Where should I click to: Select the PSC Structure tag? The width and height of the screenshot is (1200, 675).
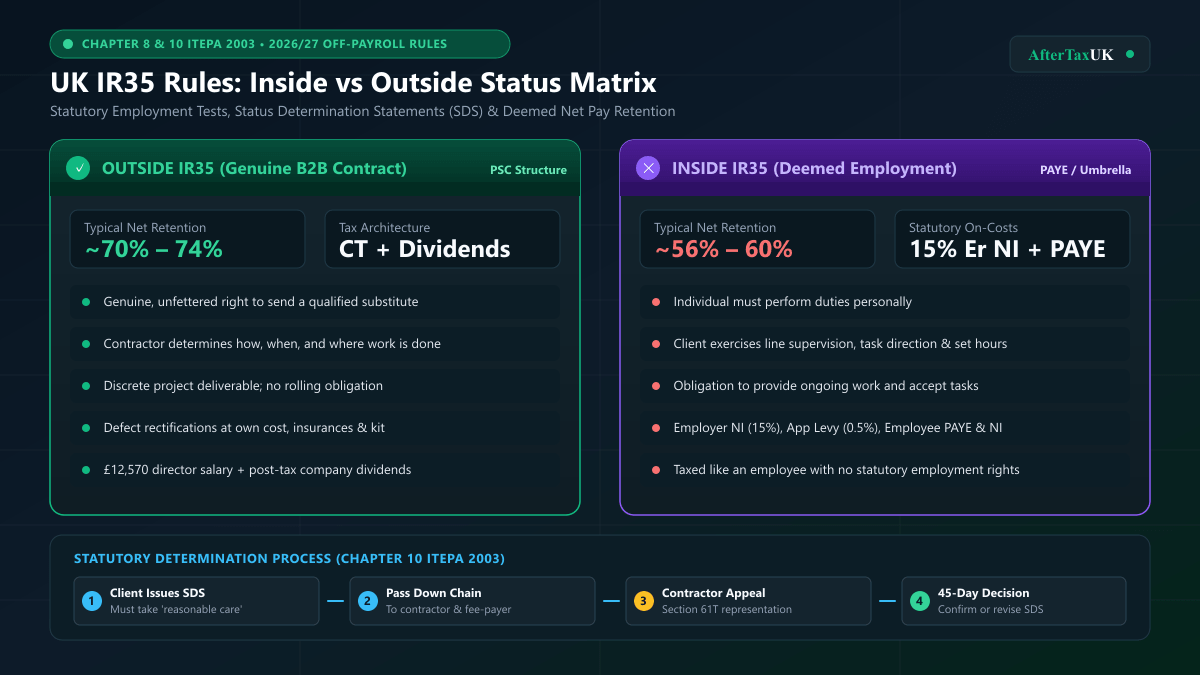point(528,170)
